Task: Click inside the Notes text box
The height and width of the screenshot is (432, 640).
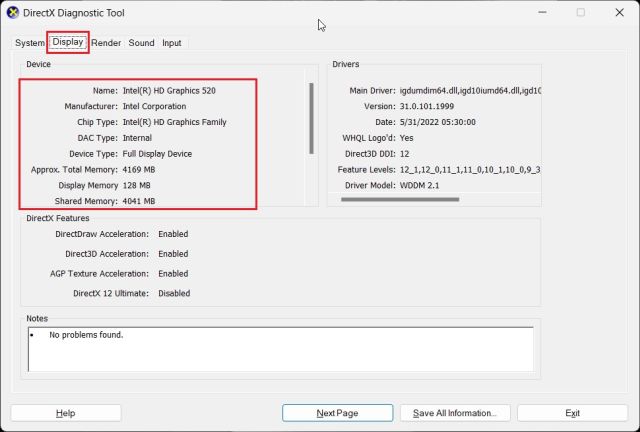Action: (281, 350)
